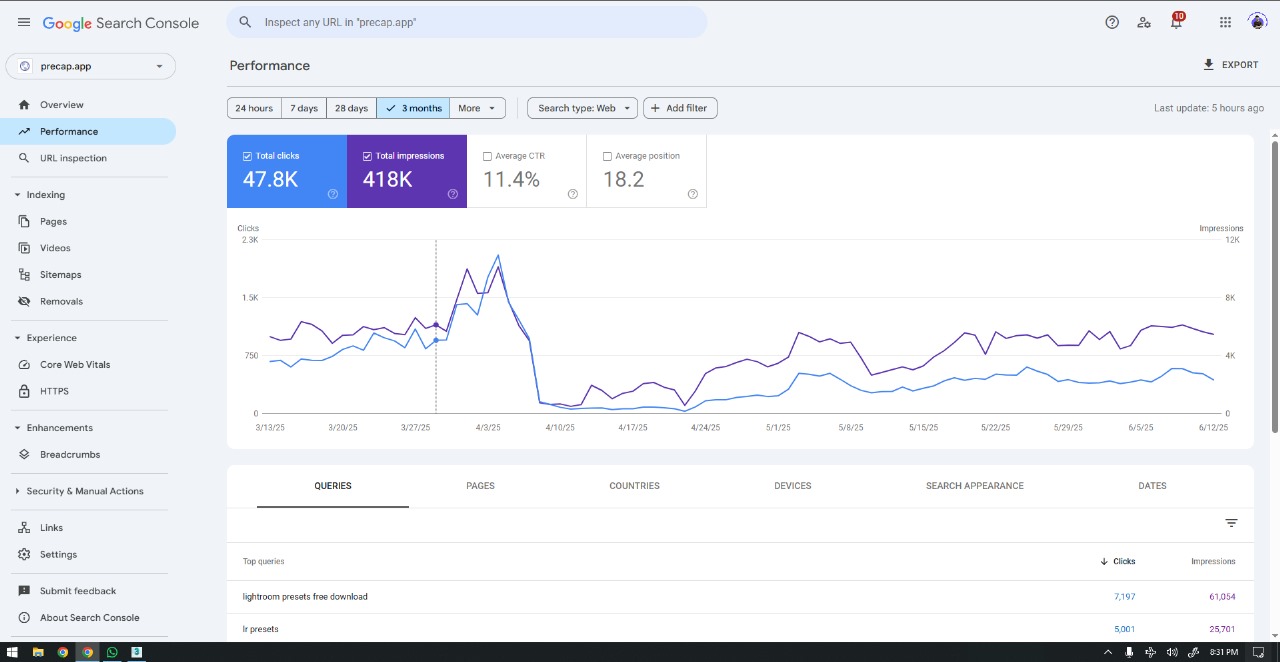The height and width of the screenshot is (662, 1280).
Task: Open the Sitemaps report
Action: pyautogui.click(x=60, y=275)
